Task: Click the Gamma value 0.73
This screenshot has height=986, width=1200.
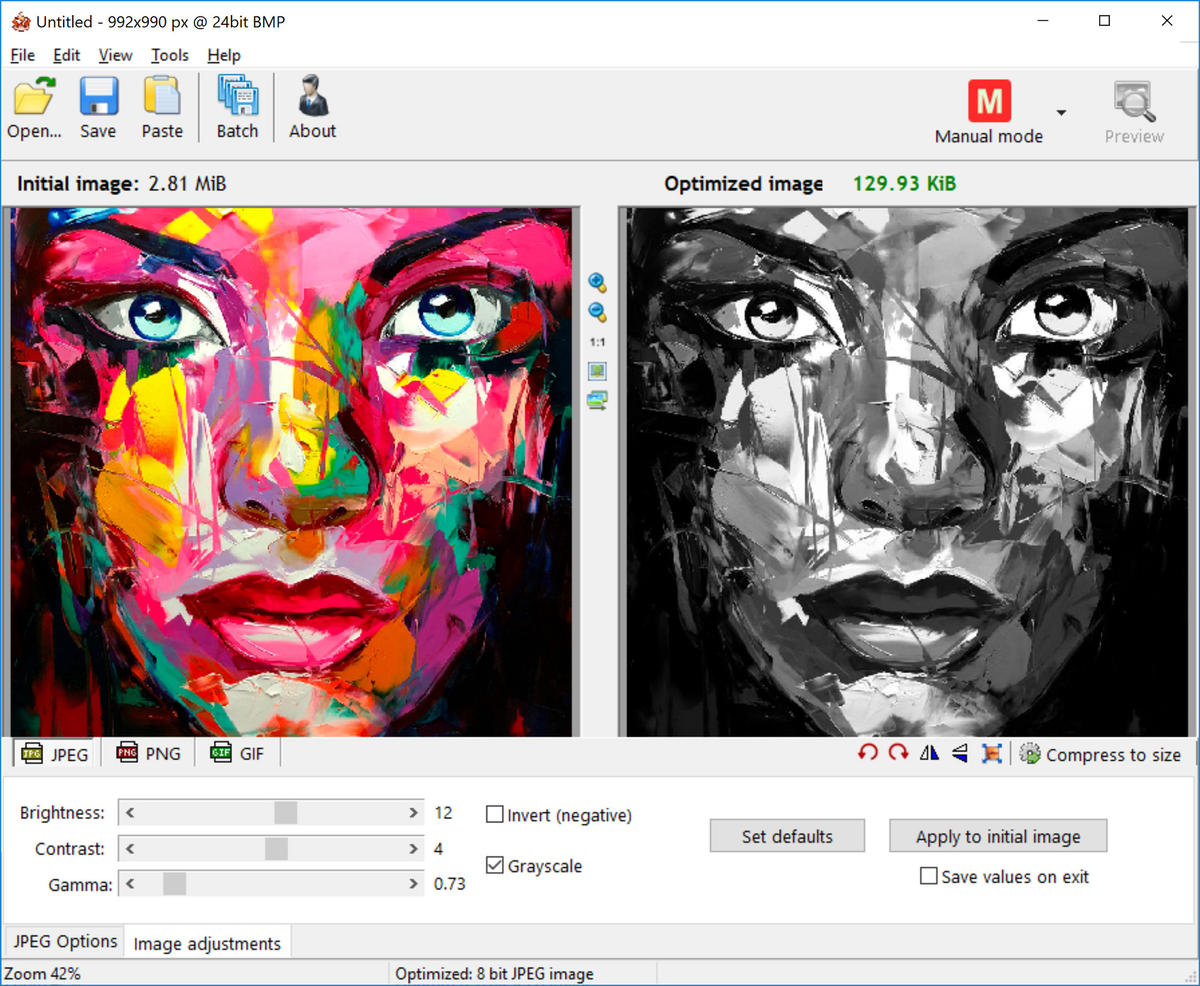Action: coord(449,884)
